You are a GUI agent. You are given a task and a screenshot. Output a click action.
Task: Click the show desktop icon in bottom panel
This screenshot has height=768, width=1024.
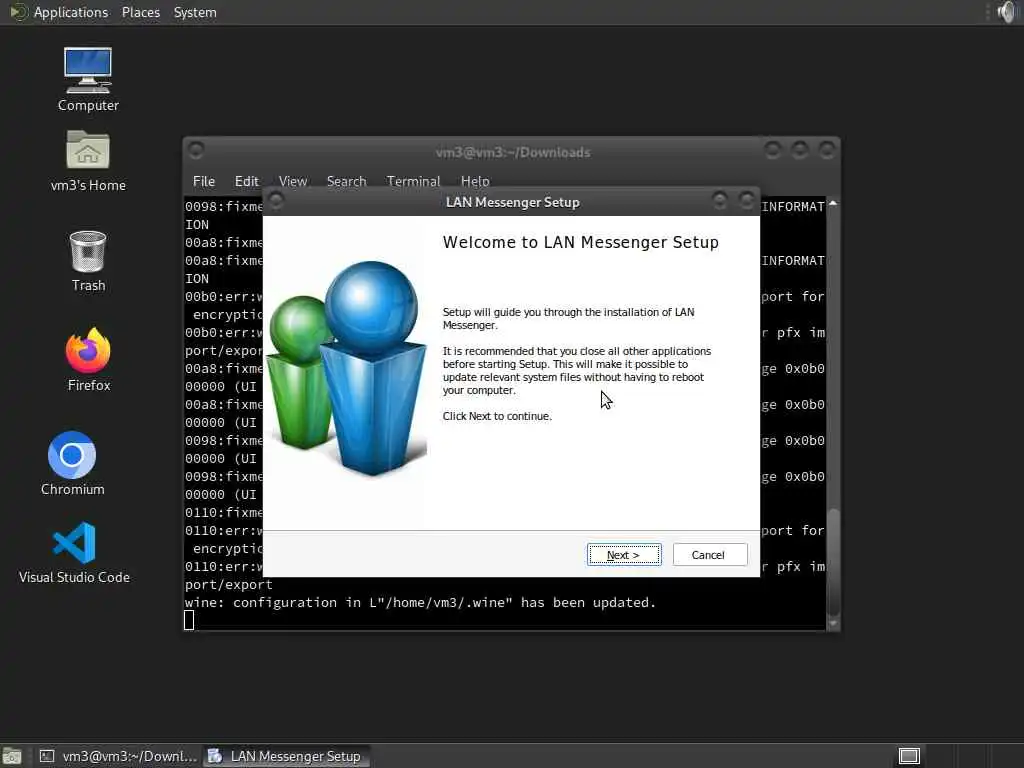[12, 756]
